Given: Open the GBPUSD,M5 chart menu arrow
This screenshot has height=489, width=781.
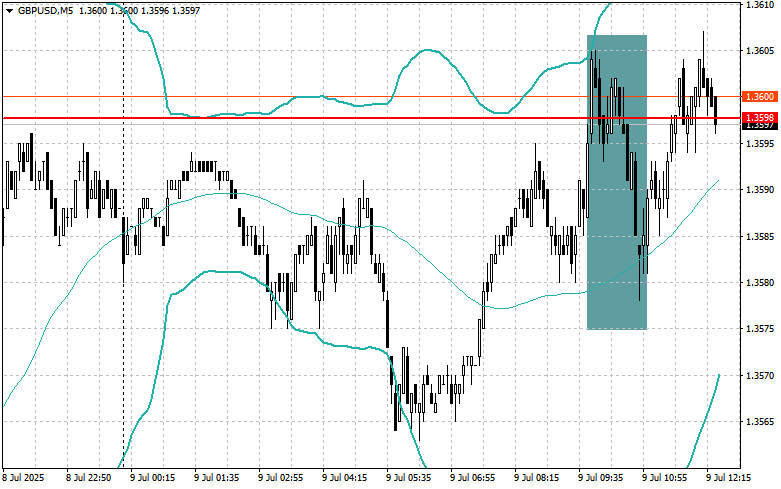Looking at the screenshot, I should point(9,10).
